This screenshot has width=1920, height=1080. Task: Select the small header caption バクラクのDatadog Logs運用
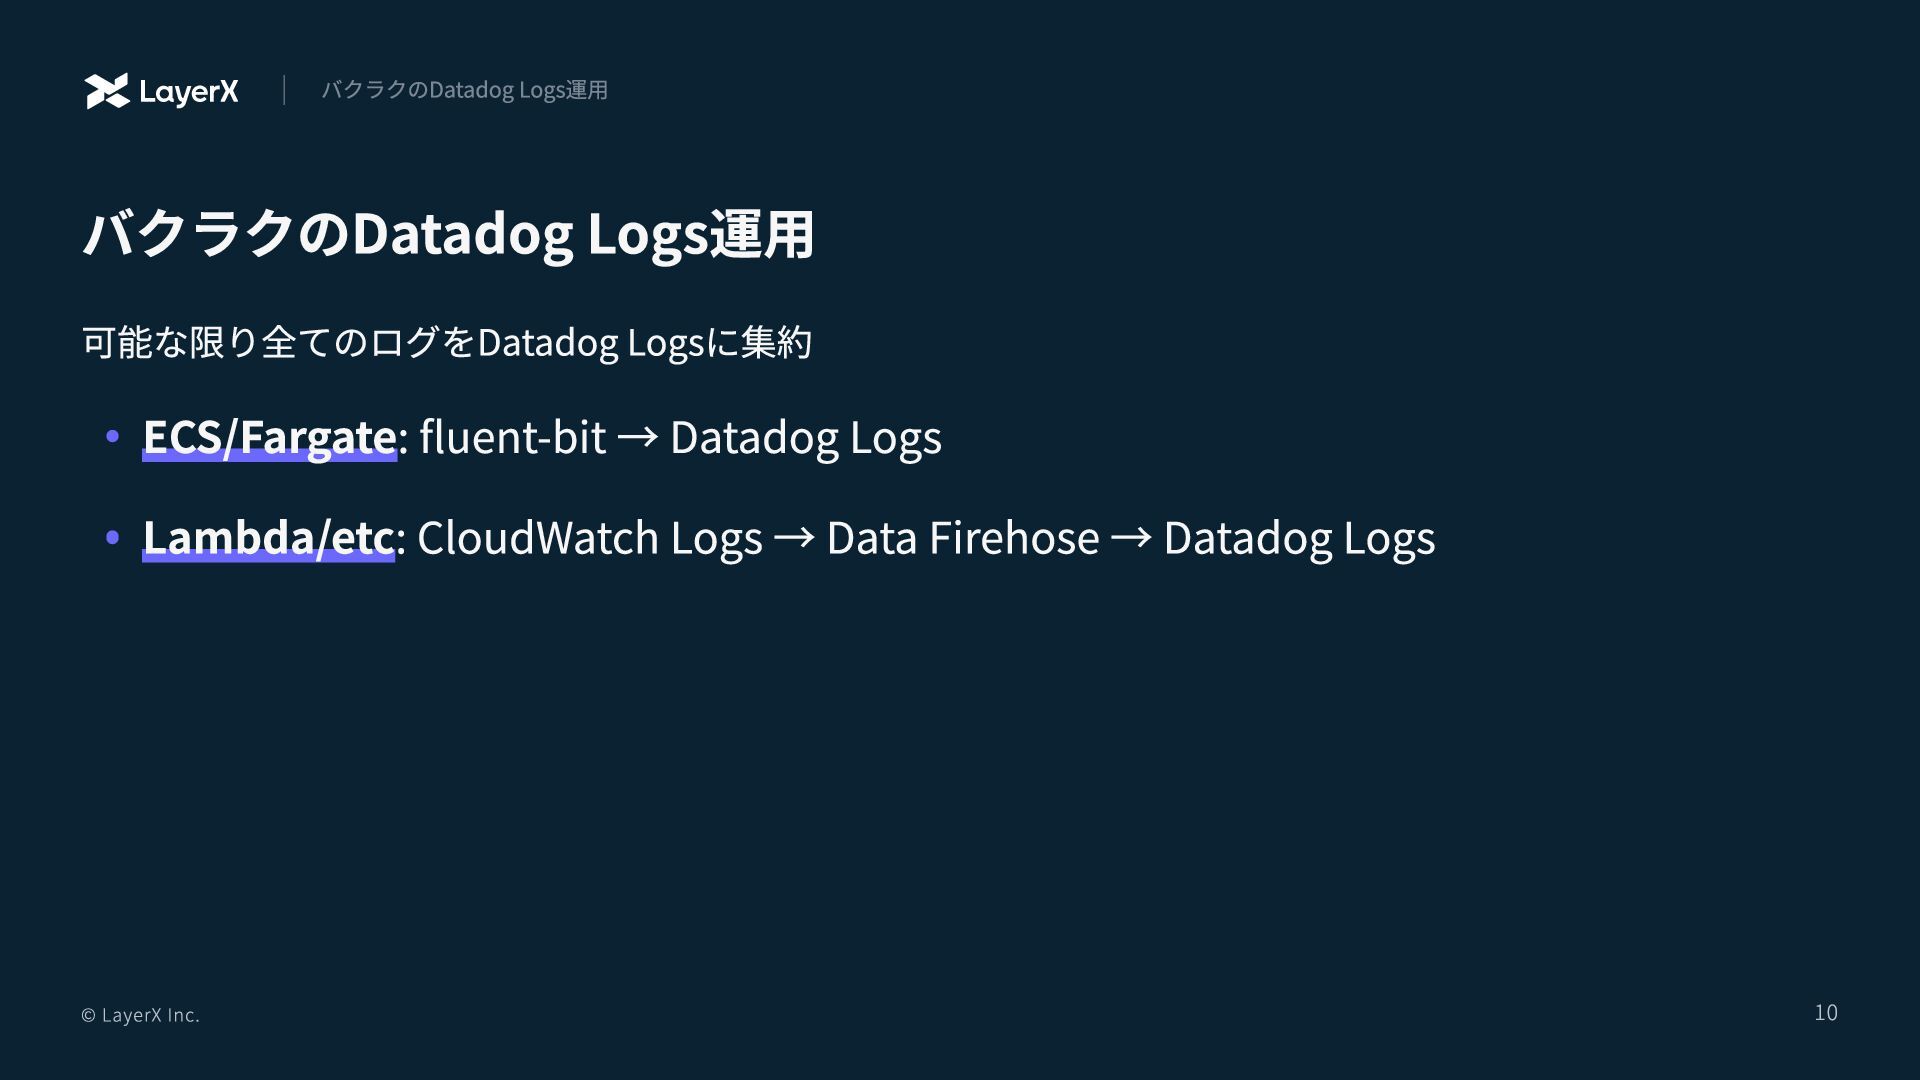pyautogui.click(x=464, y=90)
